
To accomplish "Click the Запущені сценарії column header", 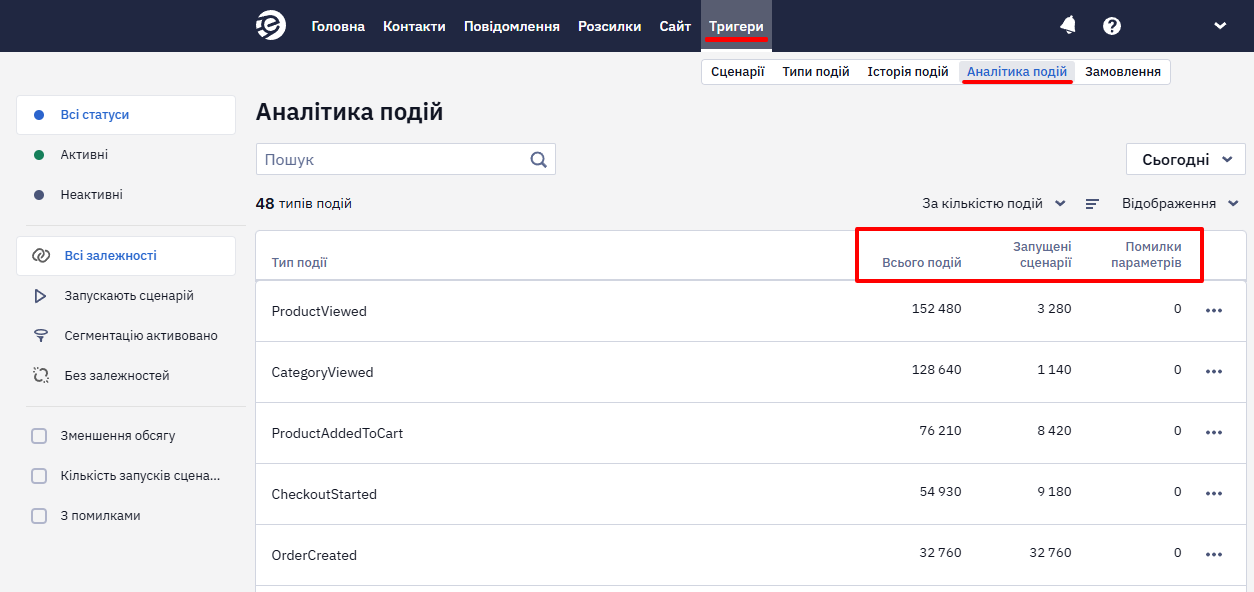I will pyautogui.click(x=1042, y=255).
